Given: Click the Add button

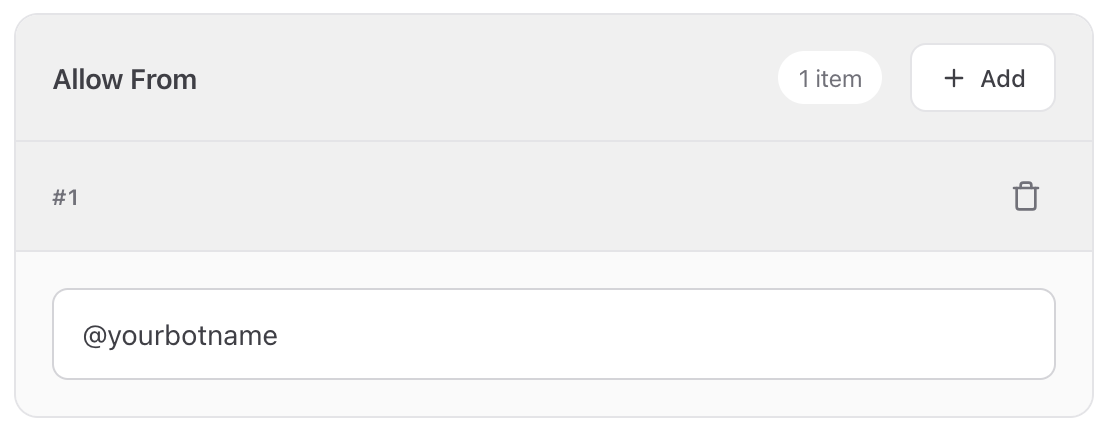Looking at the screenshot, I should 982,78.
